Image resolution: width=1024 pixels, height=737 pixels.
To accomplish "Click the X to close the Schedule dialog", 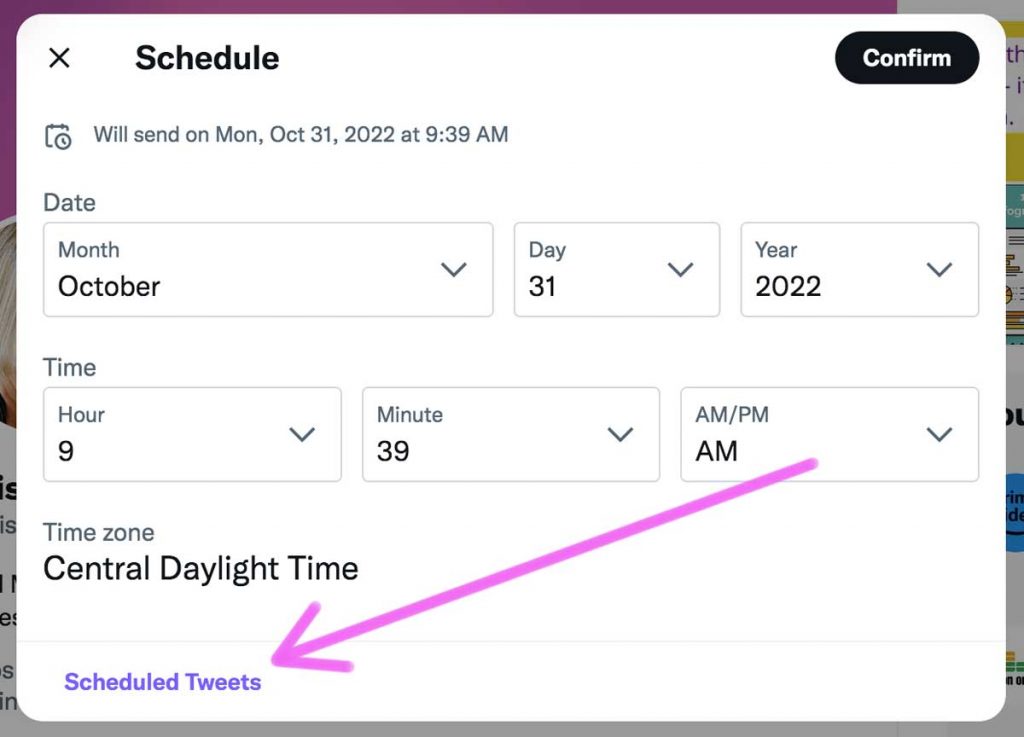I will tap(59, 58).
